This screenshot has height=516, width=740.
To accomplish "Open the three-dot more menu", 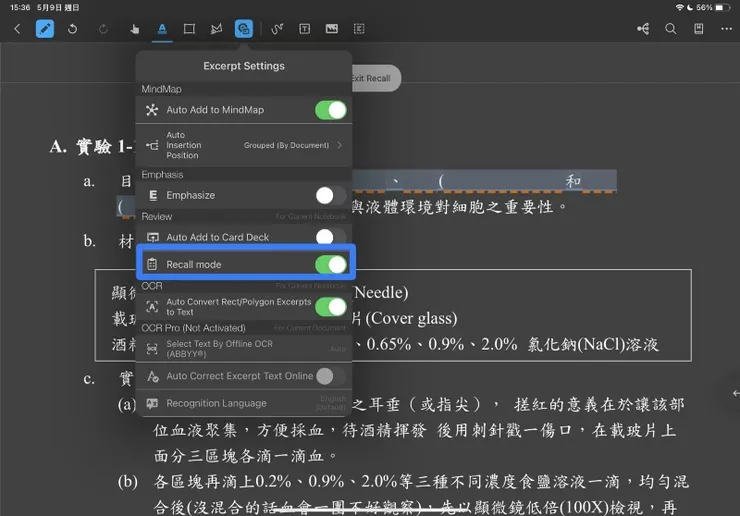I will pyautogui.click(x=726, y=29).
